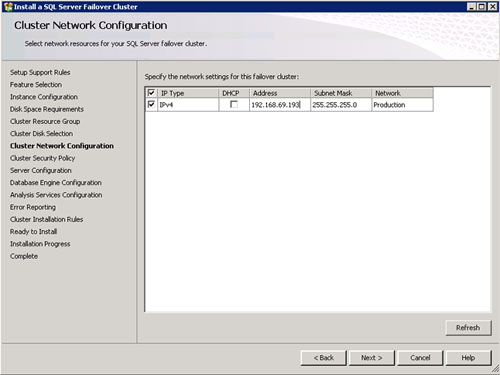Viewport: 500px width, 375px height.
Task: Open Help for this setup page
Action: [468, 358]
